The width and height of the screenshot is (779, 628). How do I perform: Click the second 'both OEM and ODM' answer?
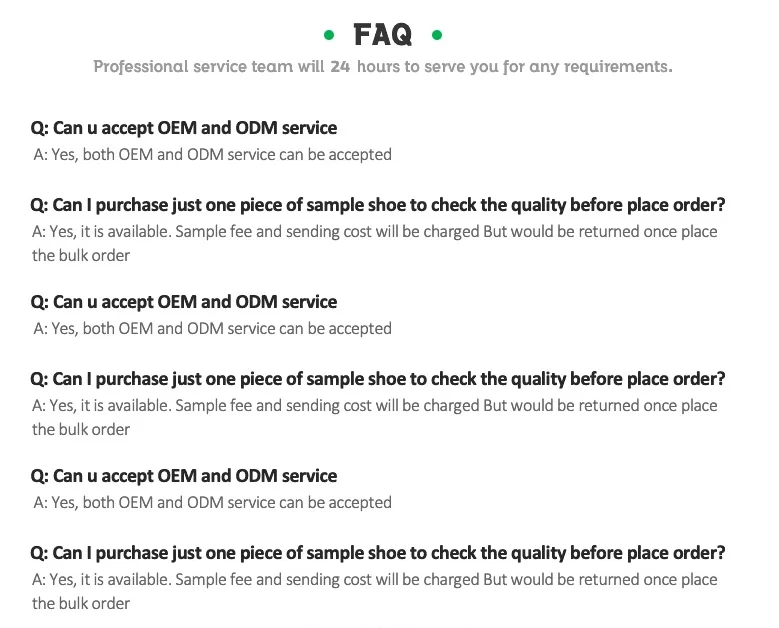212,328
